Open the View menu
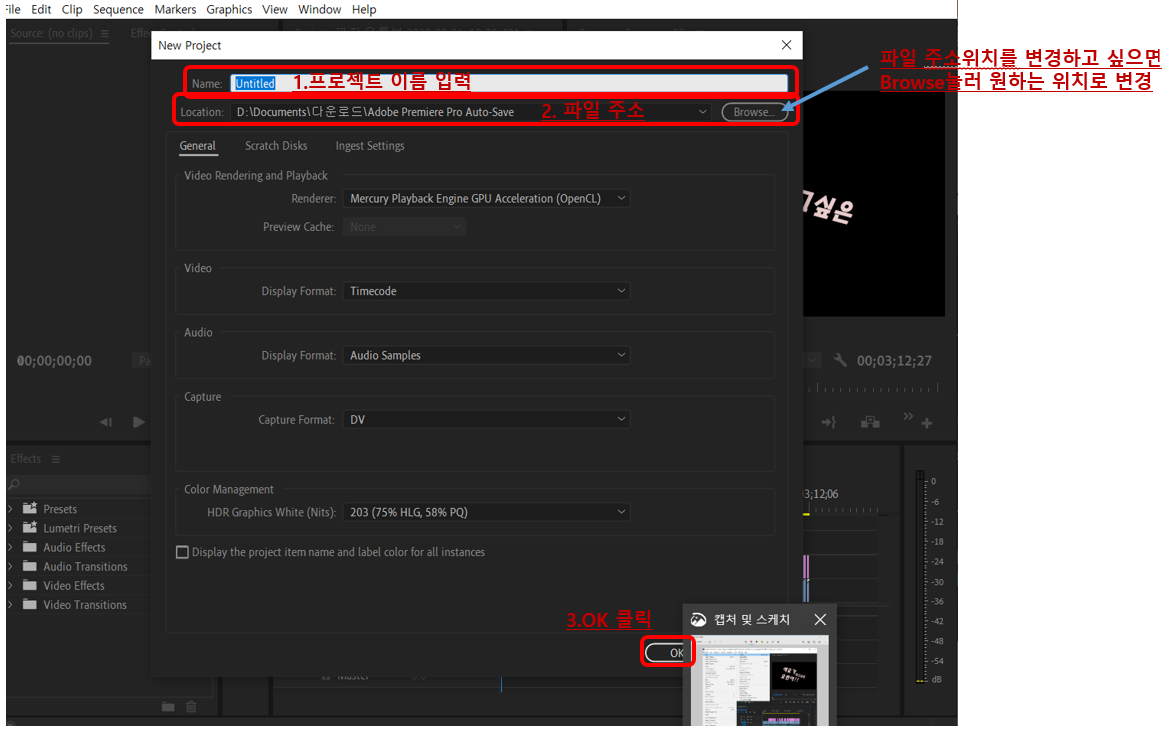Screen dimensions: 1162x737 [x=274, y=9]
